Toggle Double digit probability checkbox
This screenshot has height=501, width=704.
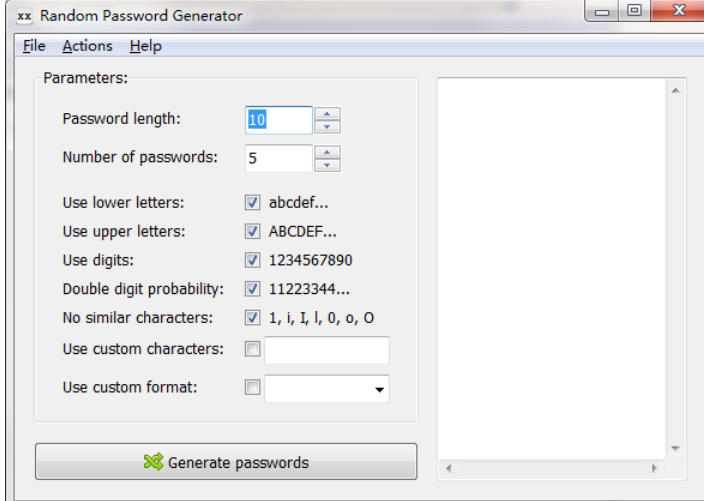(x=253, y=290)
